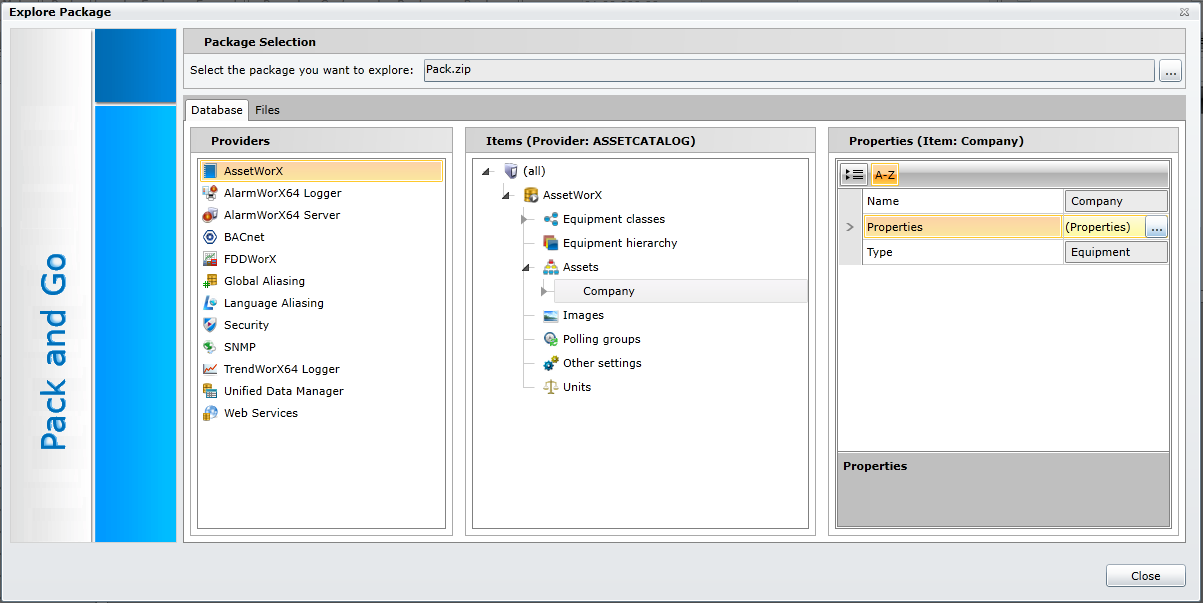Click the Equipment classes icon
The height and width of the screenshot is (603, 1203).
(550, 219)
